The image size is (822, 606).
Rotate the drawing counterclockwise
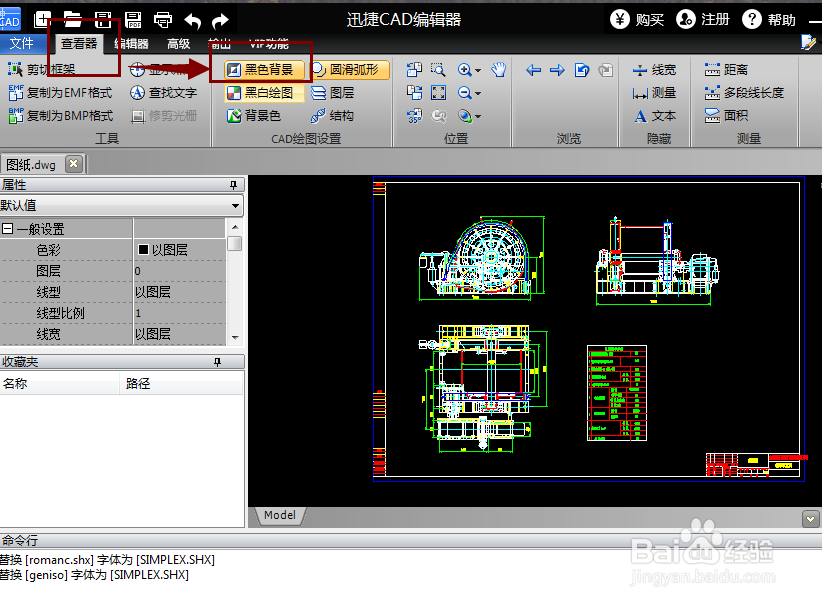click(414, 70)
